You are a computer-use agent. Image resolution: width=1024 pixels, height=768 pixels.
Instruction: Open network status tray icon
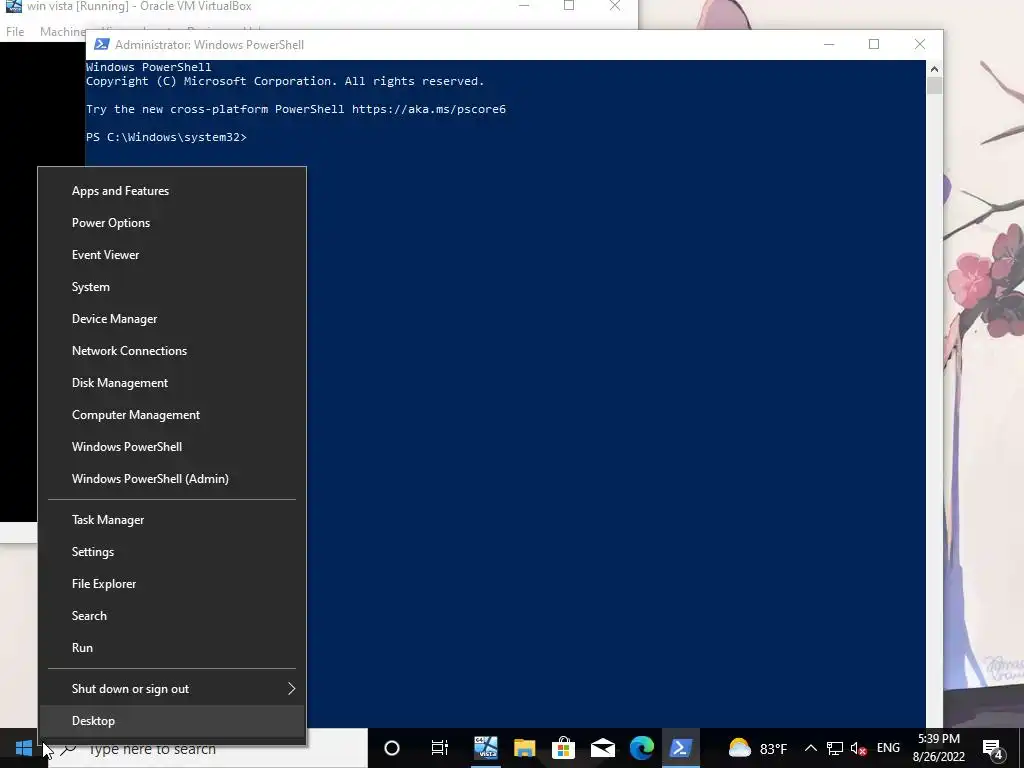tap(835, 748)
